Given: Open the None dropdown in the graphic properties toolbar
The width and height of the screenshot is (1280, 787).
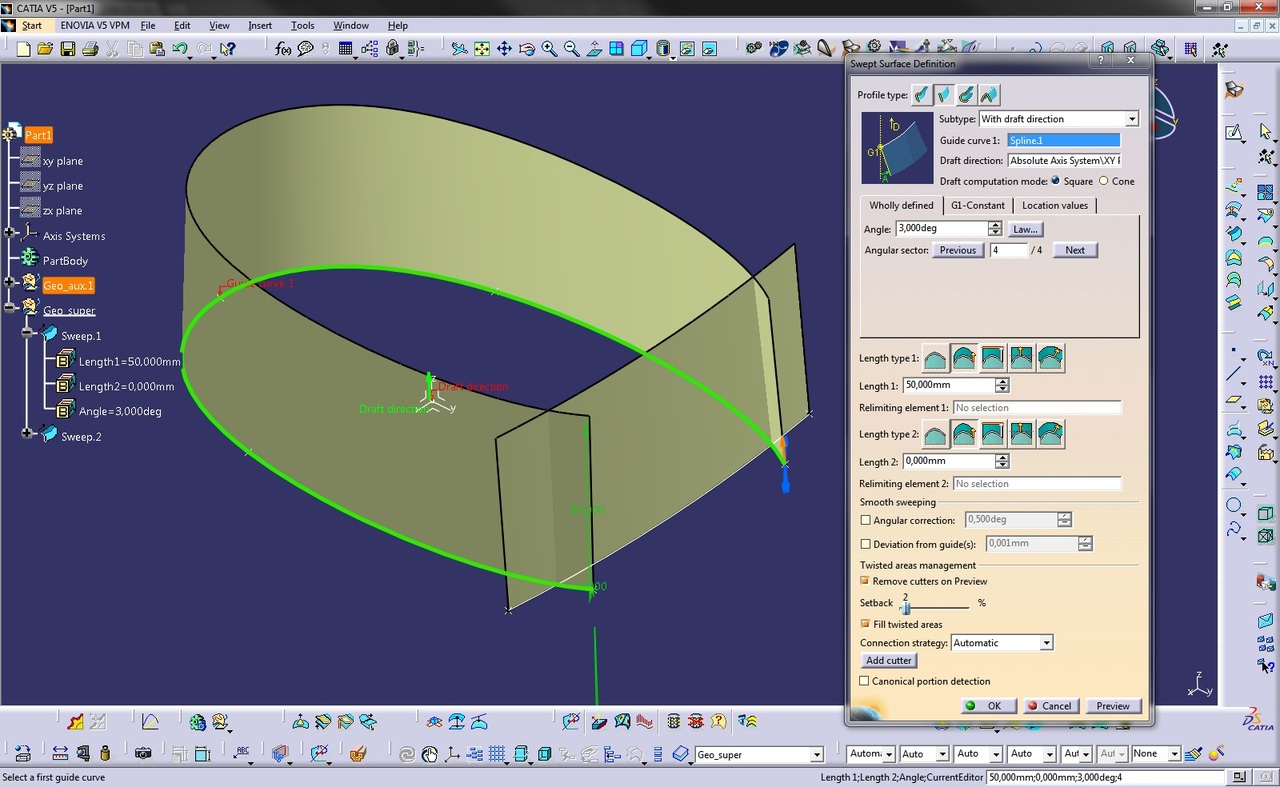Looking at the screenshot, I should click(1173, 754).
